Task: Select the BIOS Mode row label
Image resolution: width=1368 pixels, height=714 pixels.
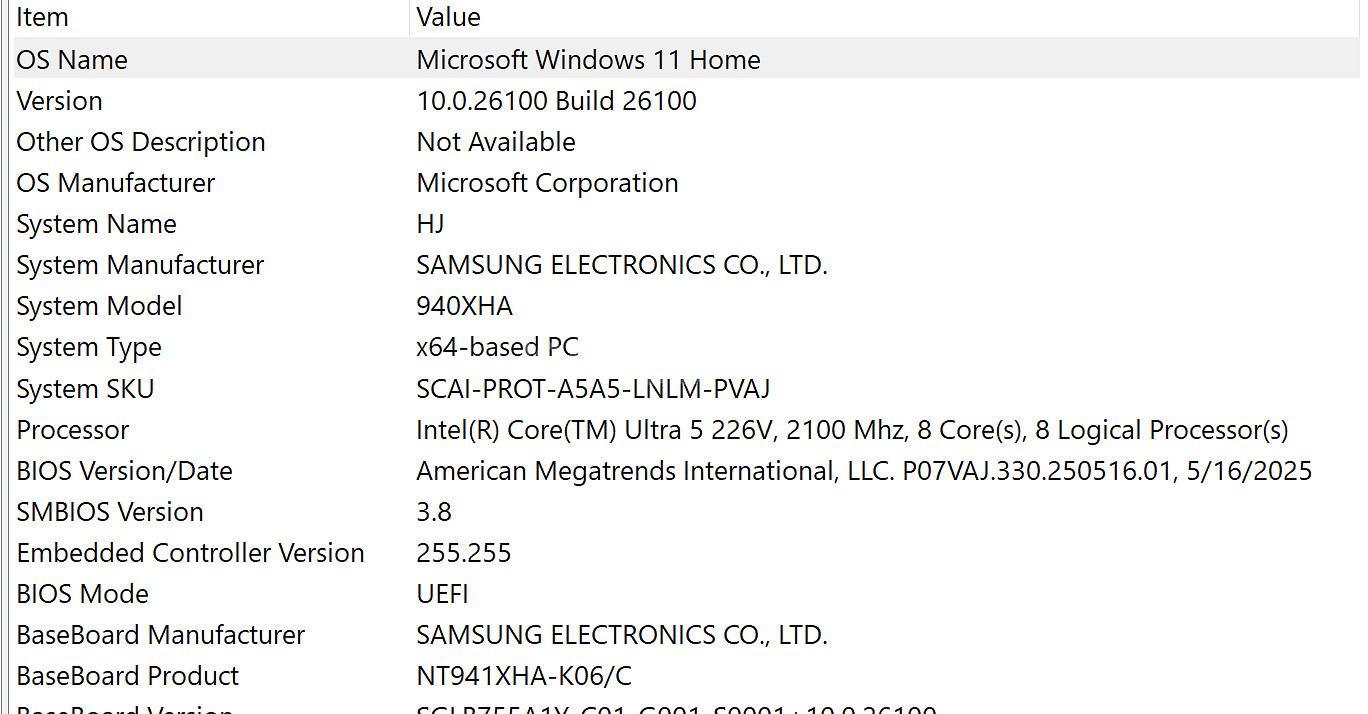Action: (x=83, y=594)
